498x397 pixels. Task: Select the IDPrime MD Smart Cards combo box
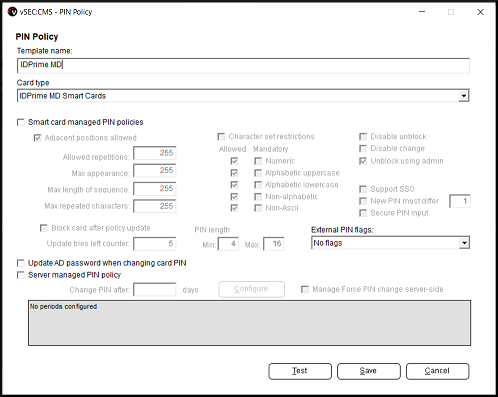pos(243,96)
